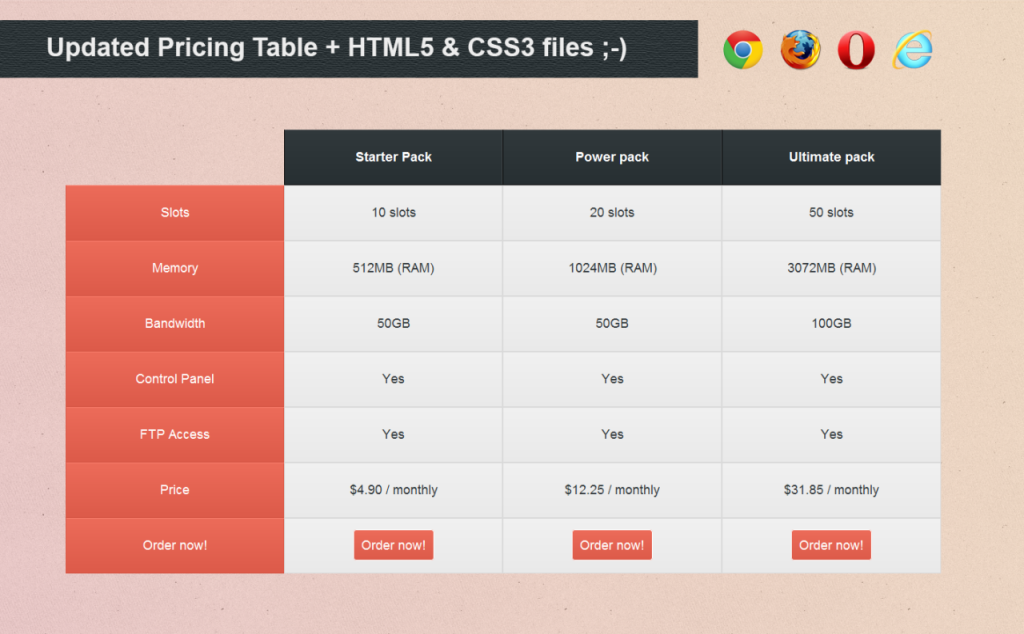Screen dimensions: 1024x634
Task: Click the Opera browser icon
Action: (x=856, y=50)
